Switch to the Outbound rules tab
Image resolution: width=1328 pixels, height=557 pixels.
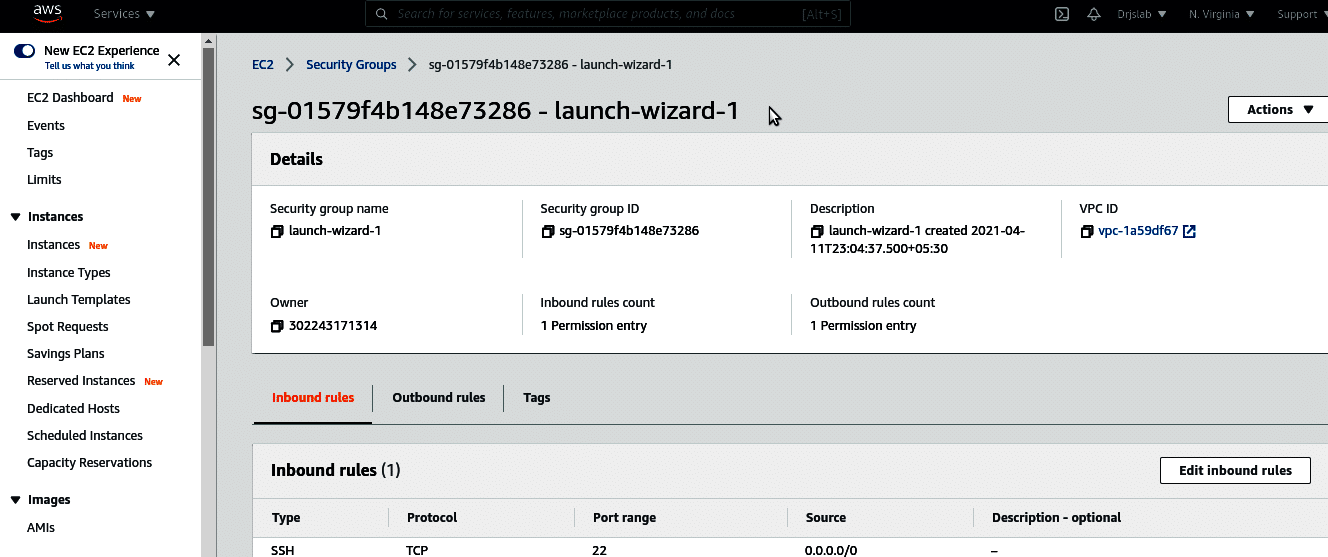439,398
